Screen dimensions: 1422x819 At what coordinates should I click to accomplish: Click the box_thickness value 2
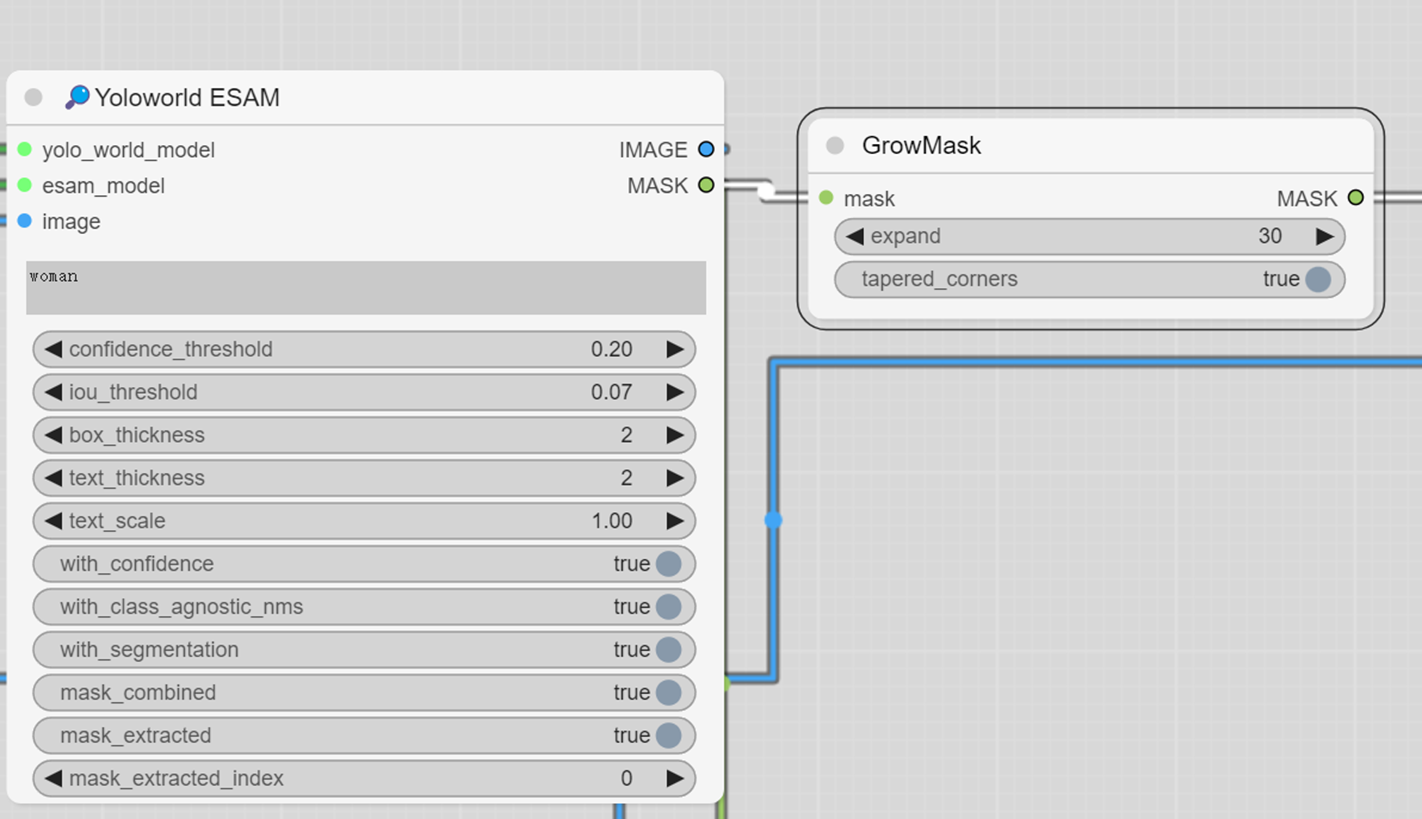[626, 435]
